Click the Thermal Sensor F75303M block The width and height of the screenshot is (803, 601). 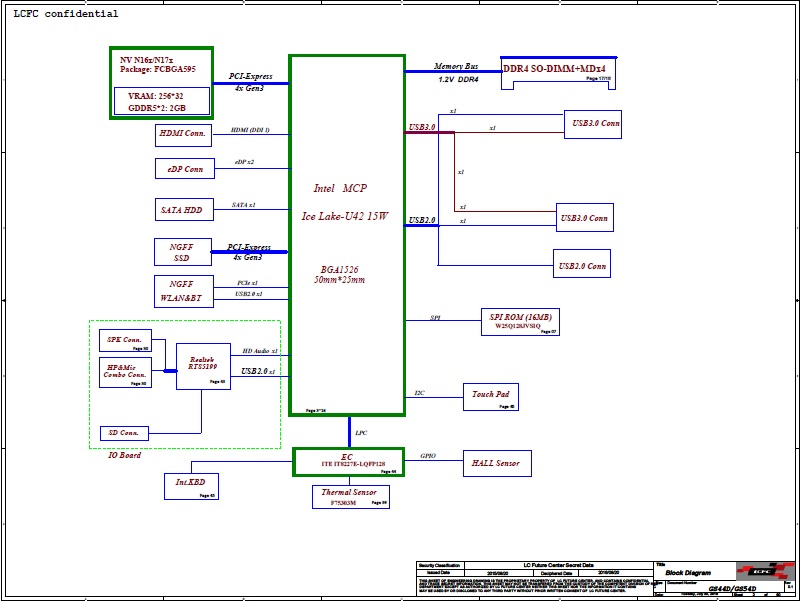pyautogui.click(x=351, y=497)
